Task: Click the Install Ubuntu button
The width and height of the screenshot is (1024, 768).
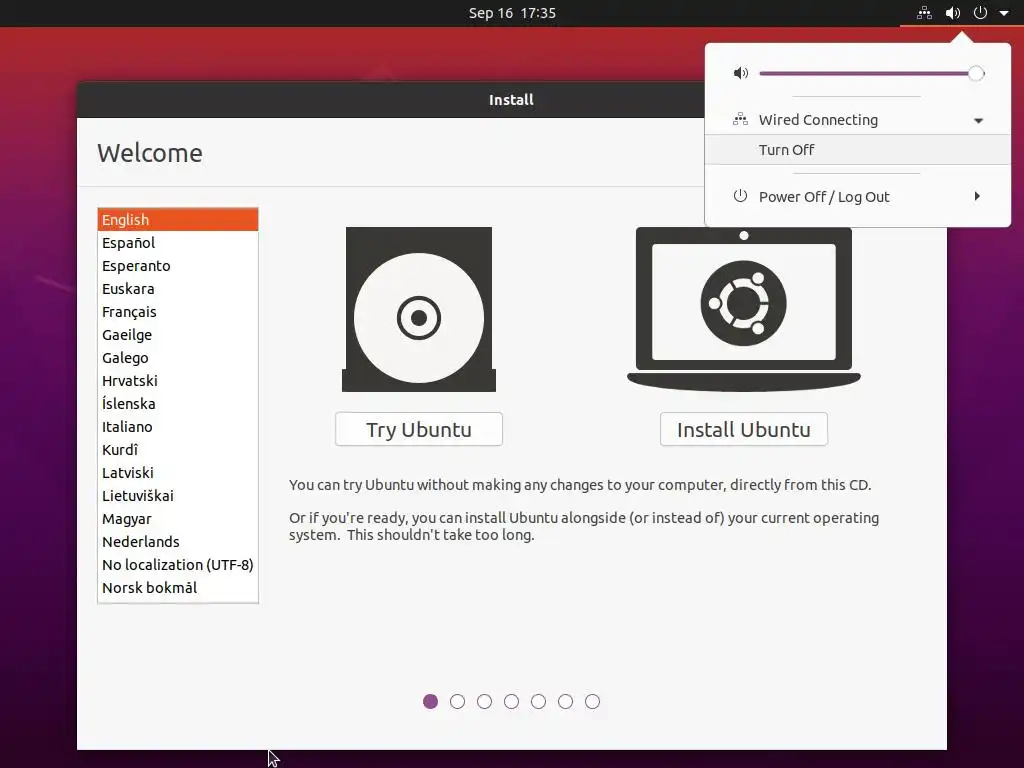Action: 744,429
